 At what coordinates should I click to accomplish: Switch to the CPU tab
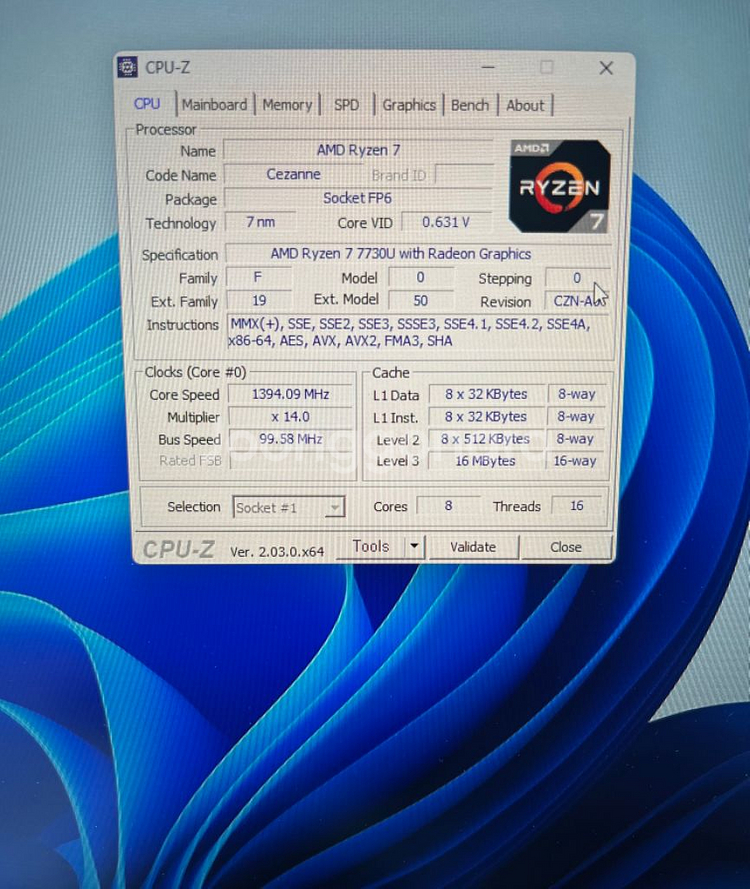(147, 104)
